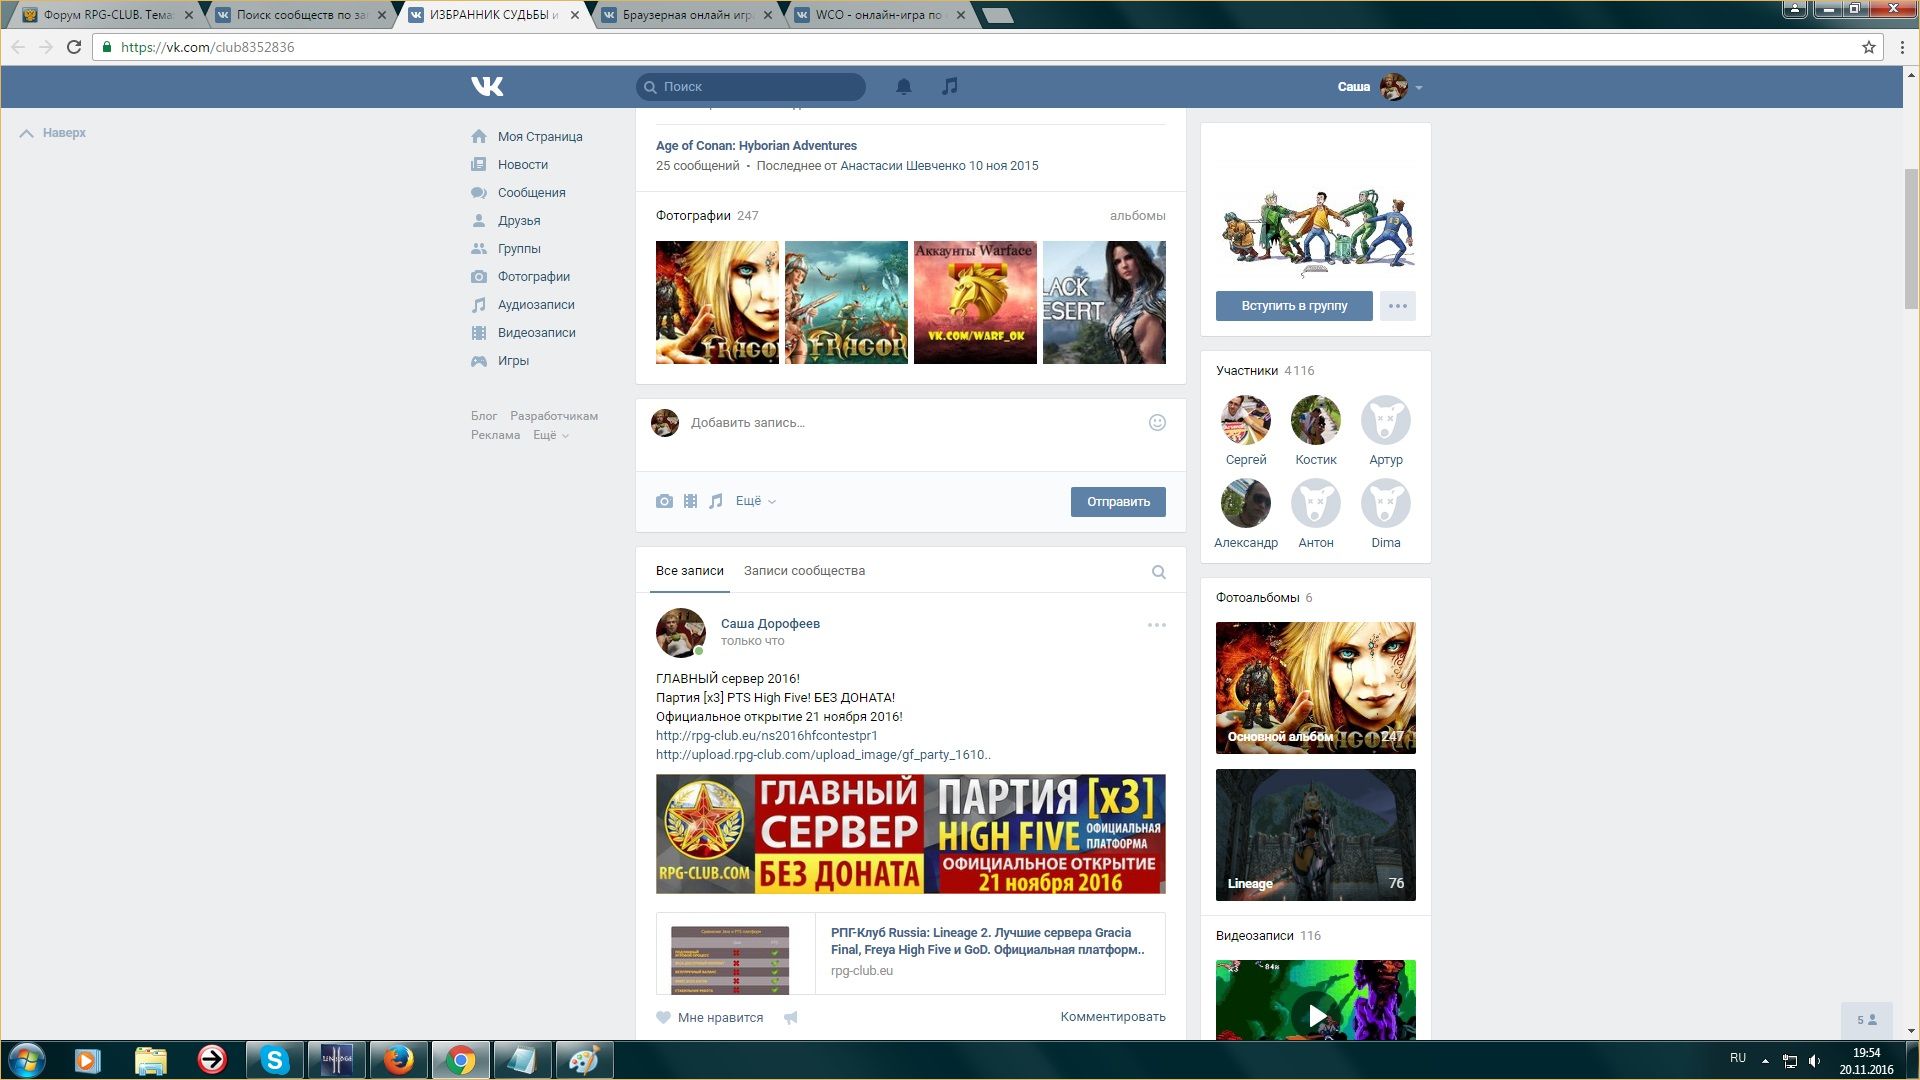Click the VK logo in header
1920x1080 pixels.
487,87
